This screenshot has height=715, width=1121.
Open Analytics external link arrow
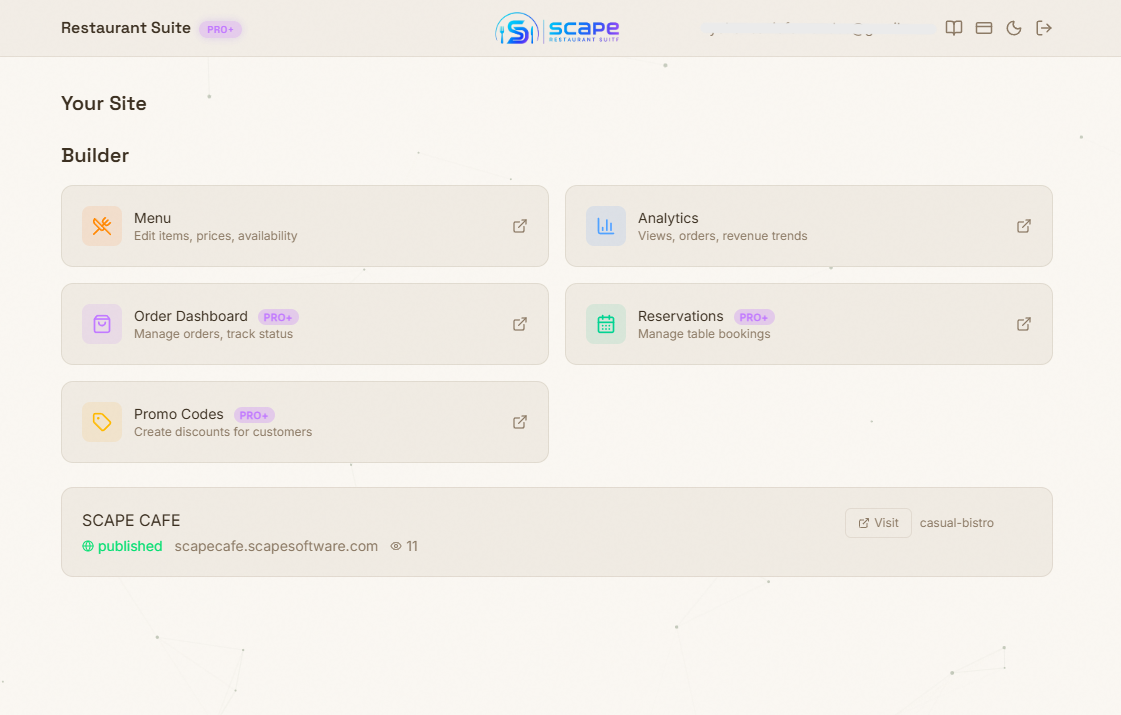[1024, 226]
